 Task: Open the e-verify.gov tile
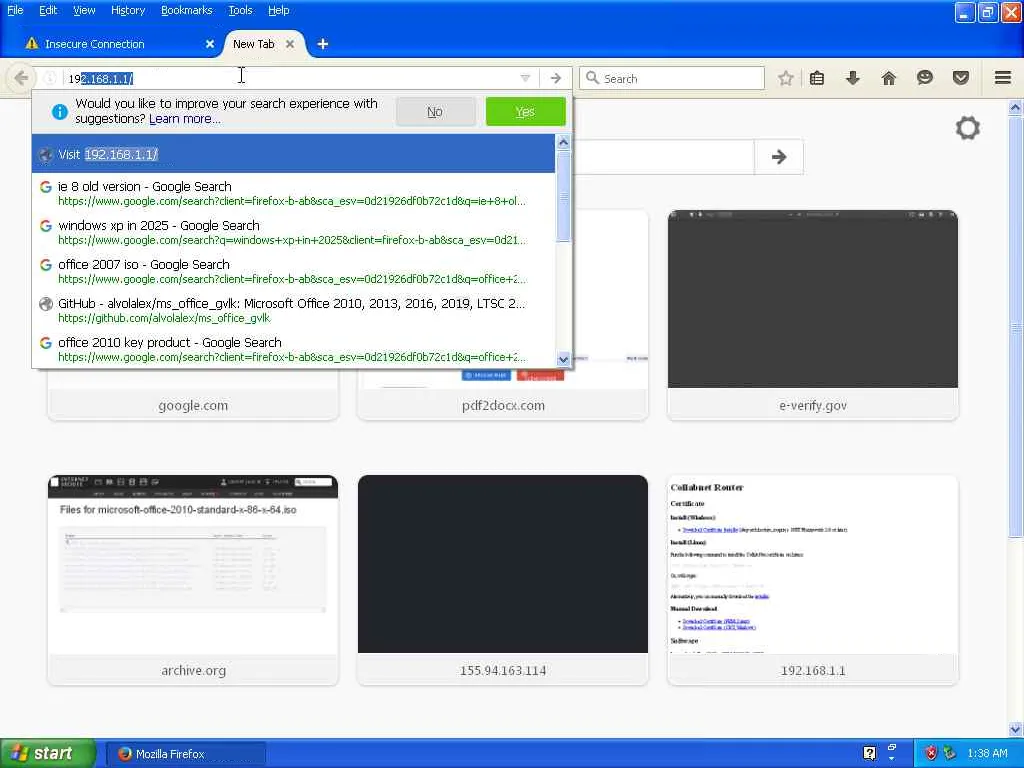pyautogui.click(x=812, y=315)
